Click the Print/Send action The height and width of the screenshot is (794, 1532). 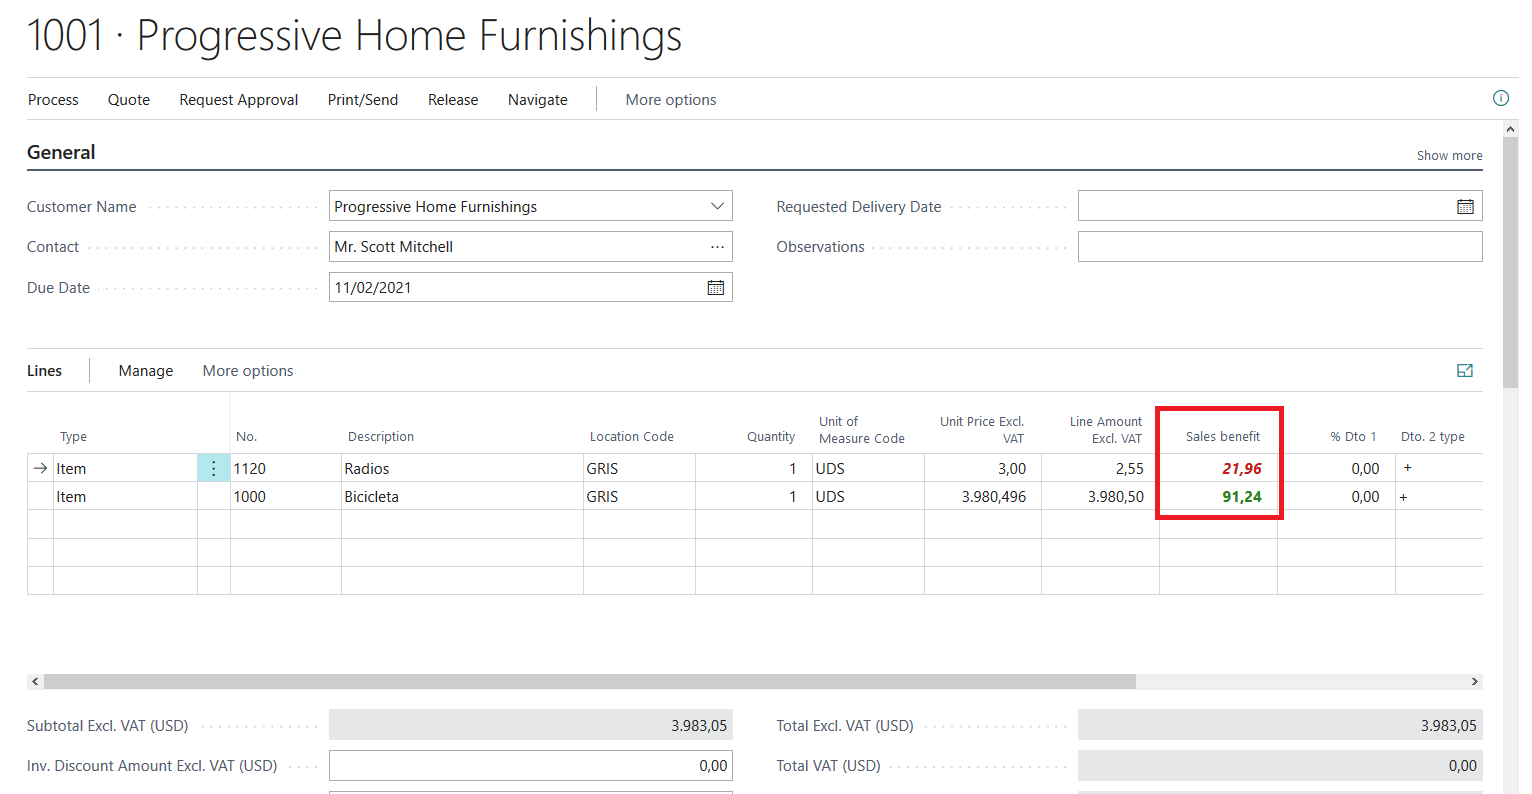[x=363, y=100]
